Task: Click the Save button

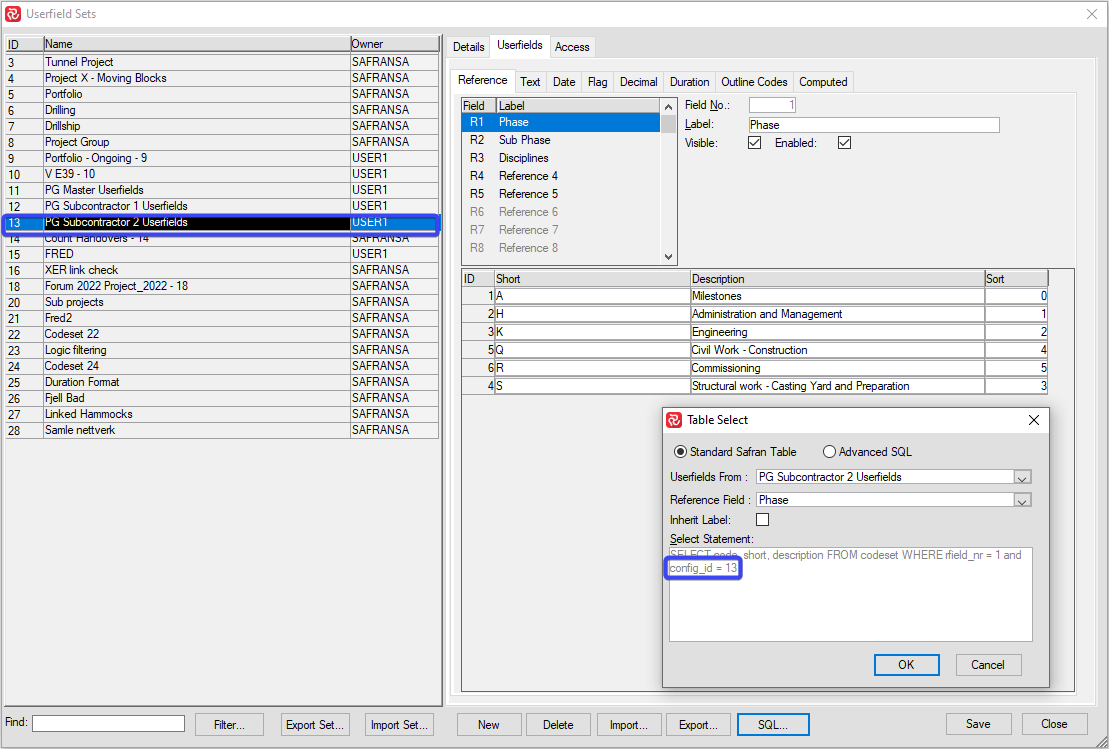Action: tap(978, 724)
